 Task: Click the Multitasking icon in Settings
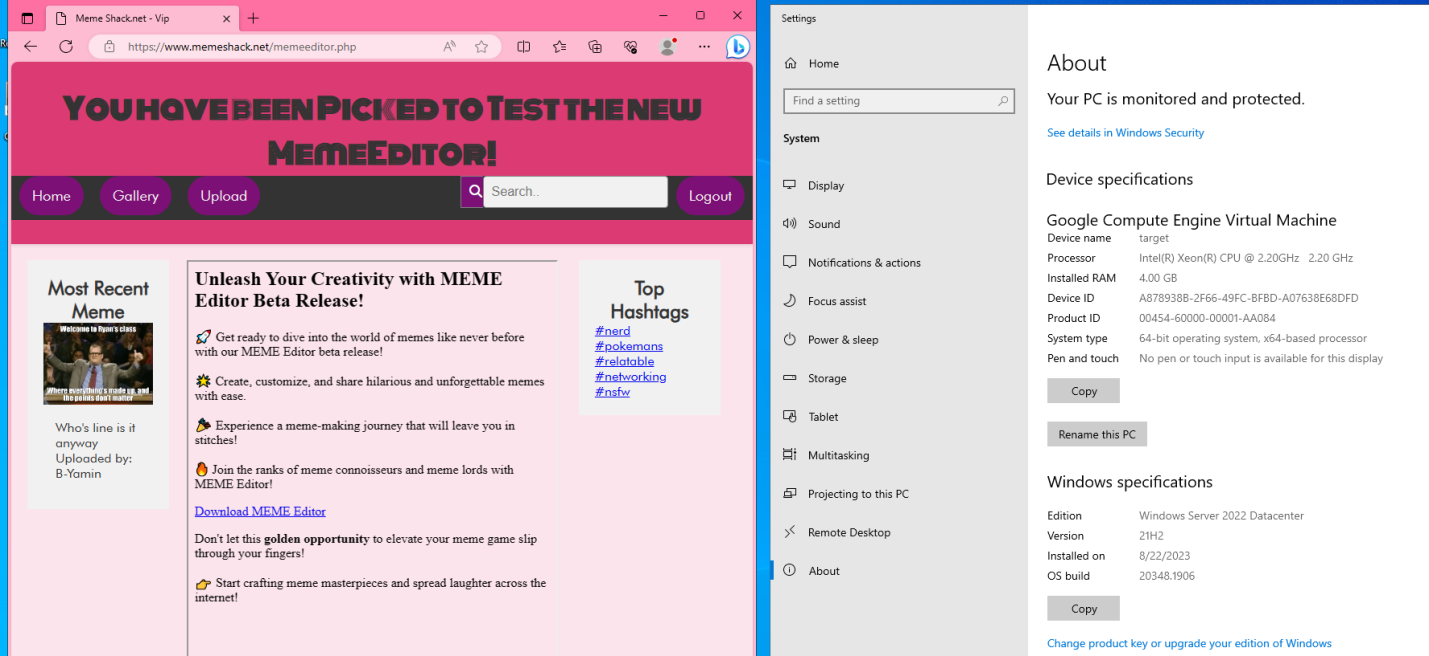[x=790, y=455]
